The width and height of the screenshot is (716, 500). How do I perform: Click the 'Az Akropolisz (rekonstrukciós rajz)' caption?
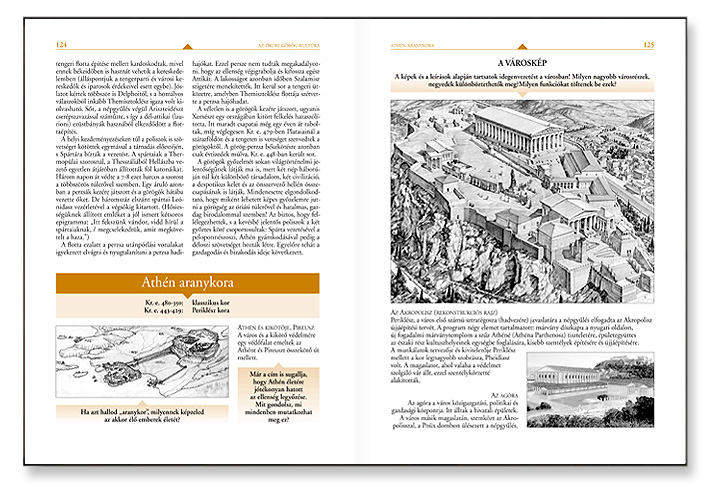(x=444, y=312)
